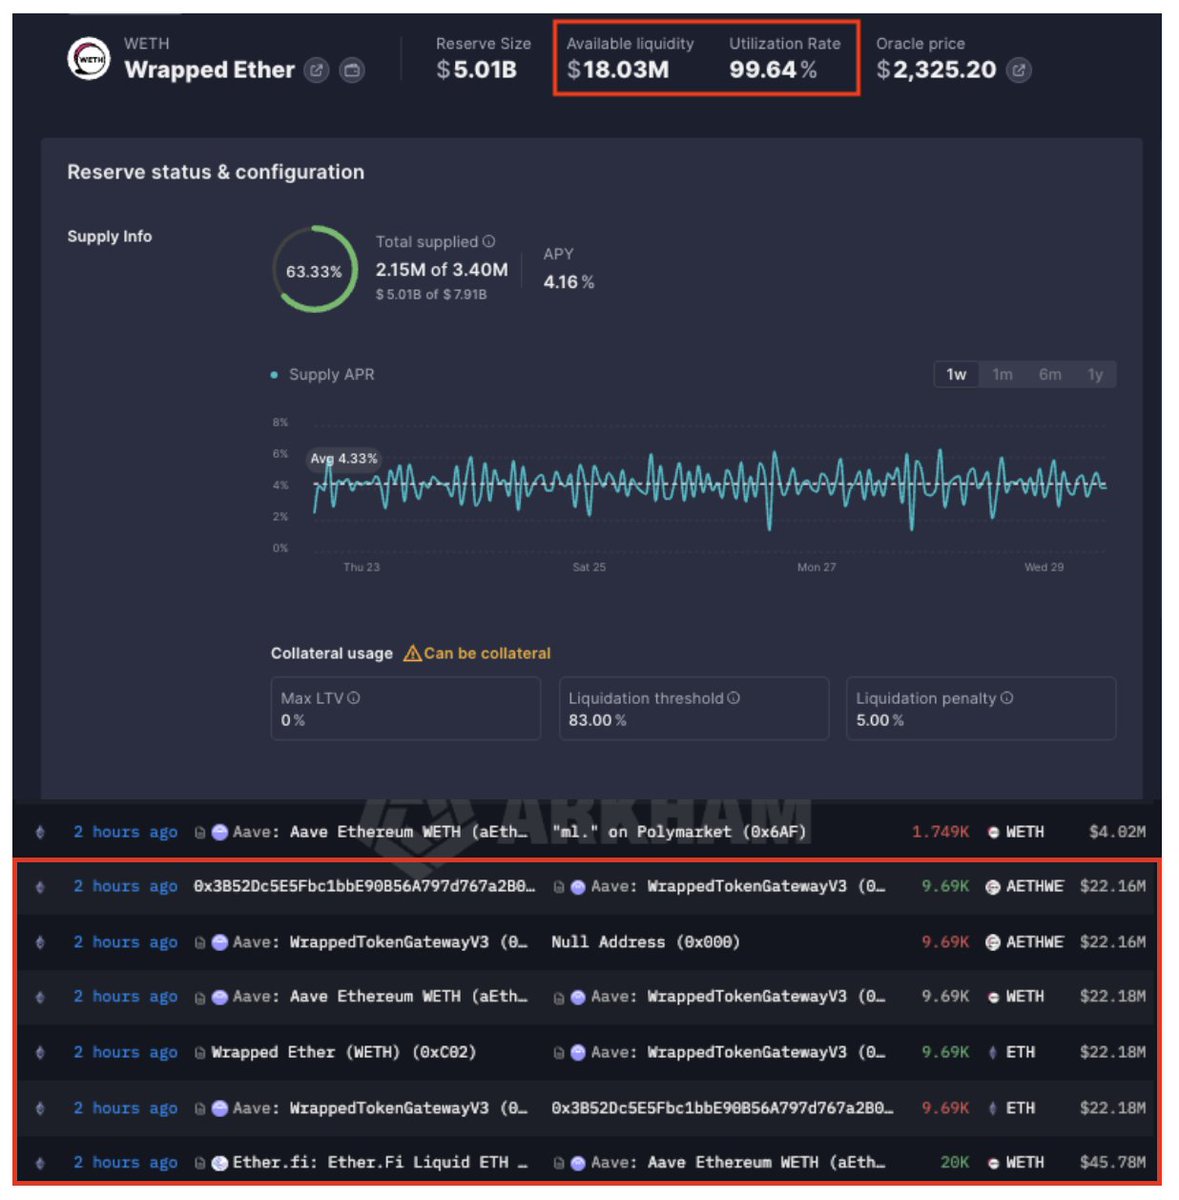Click '2 hours ago' on the Ether.fi row
The image size is (1179, 1200).
(x=125, y=1162)
